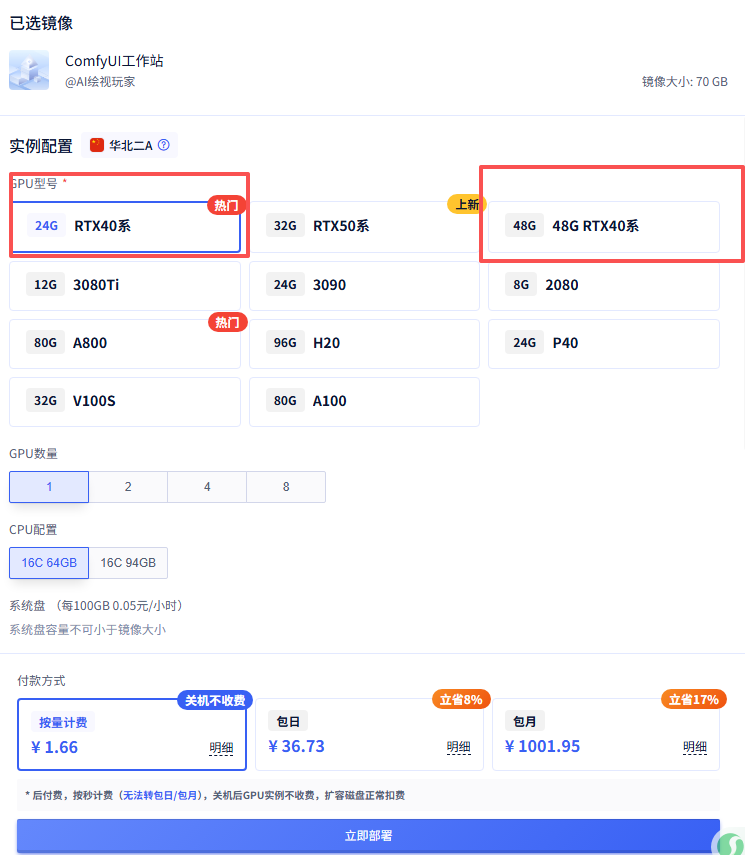Select the 24G RTX40系 GPU option
The image size is (745, 855).
[125, 226]
